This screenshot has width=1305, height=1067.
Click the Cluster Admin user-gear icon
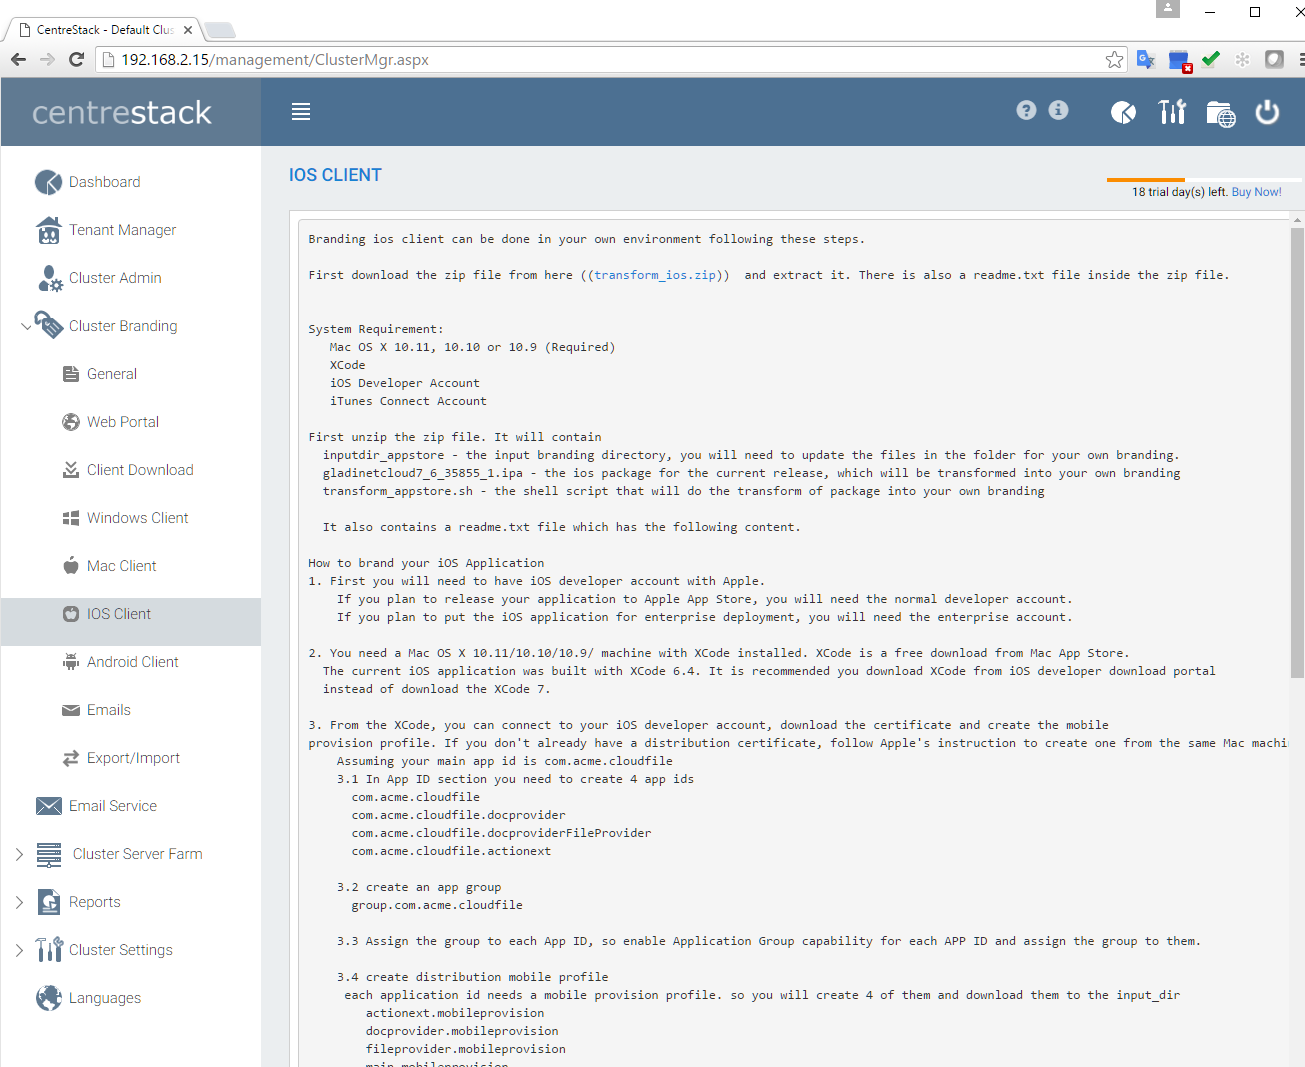tap(50, 278)
